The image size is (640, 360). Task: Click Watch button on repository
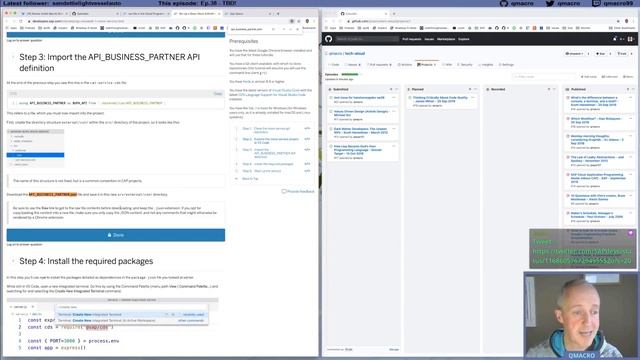tap(574, 53)
